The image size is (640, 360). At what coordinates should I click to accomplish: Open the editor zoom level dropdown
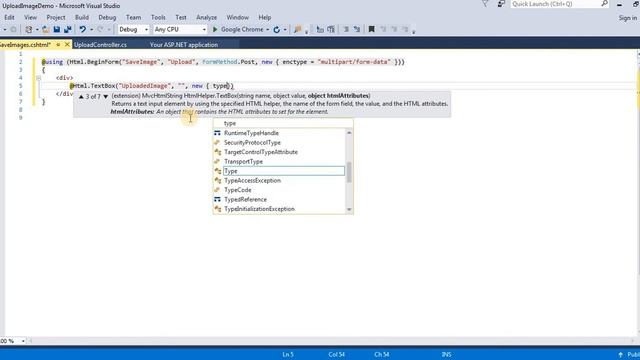pyautogui.click(x=23, y=341)
